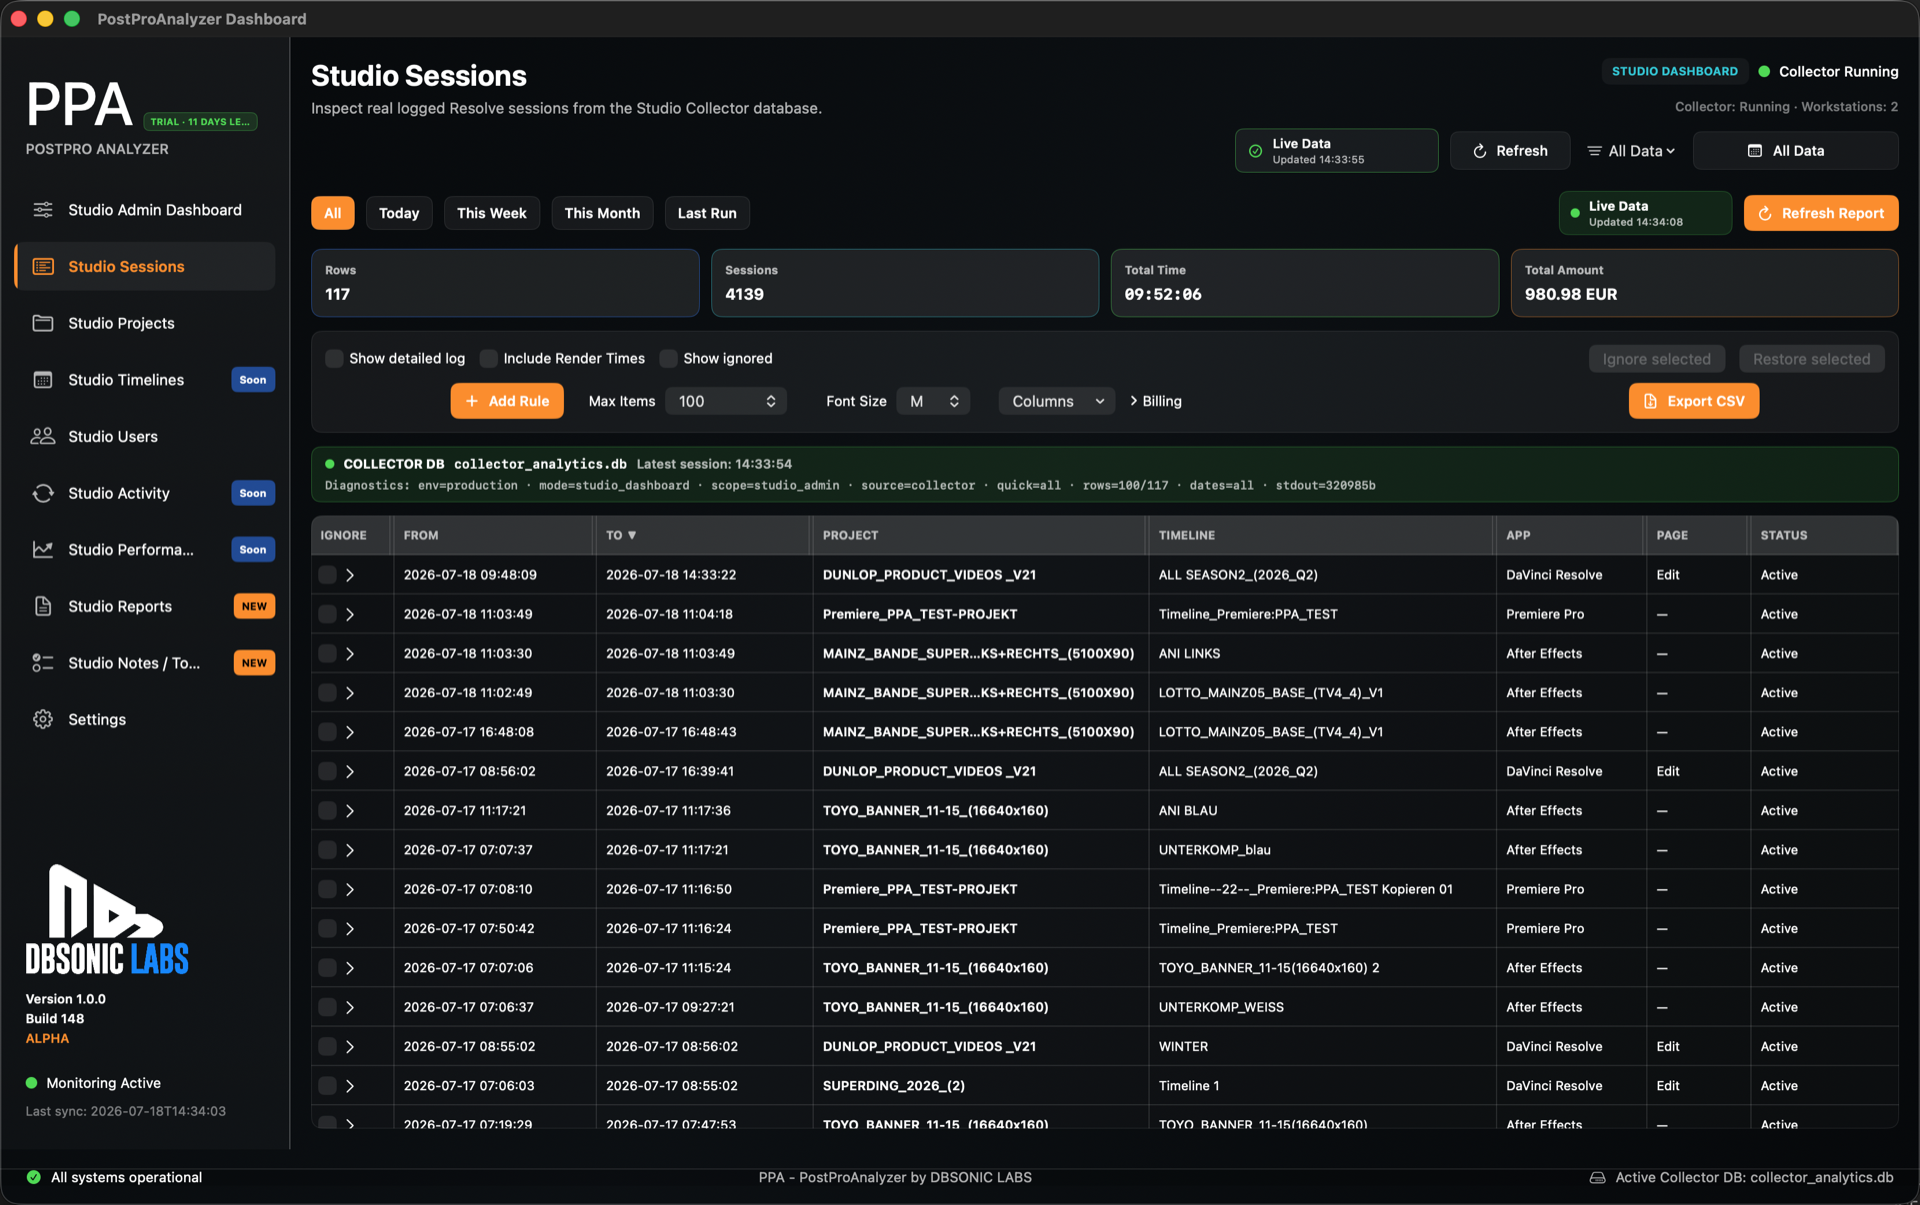Click the Studio Notes checklist icon

click(42, 663)
